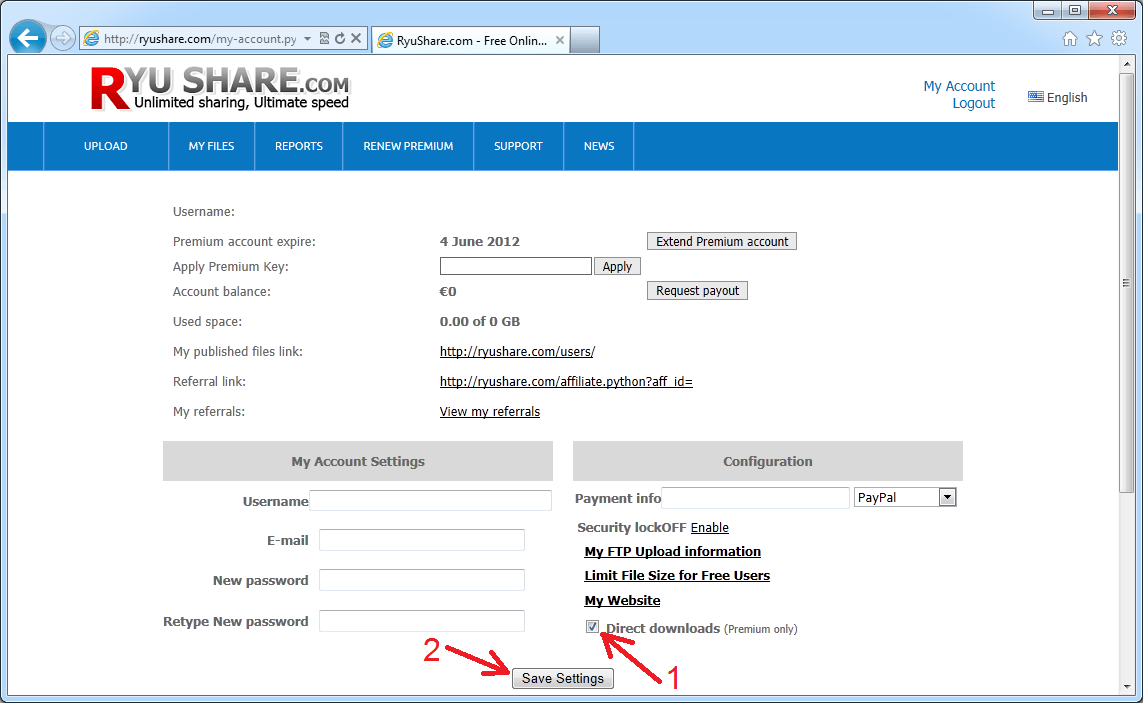Close the RyuShare.com tab
Screen dimensions: 1143x703
560,40
